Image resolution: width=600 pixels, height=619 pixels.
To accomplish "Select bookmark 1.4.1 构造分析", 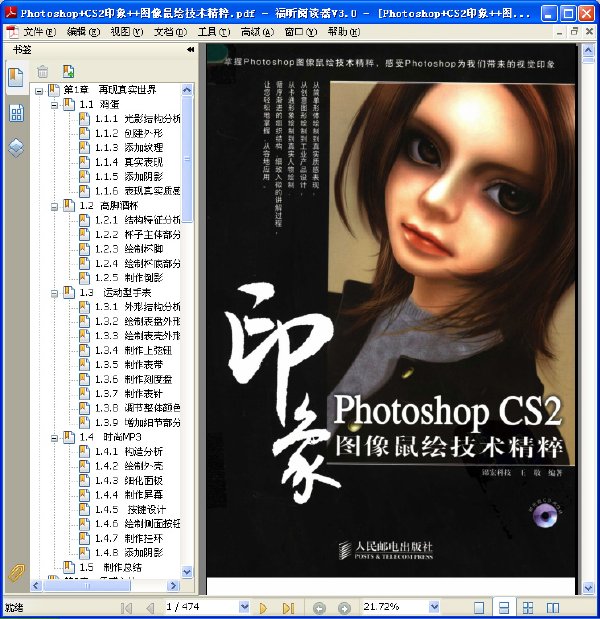I will pos(129,452).
